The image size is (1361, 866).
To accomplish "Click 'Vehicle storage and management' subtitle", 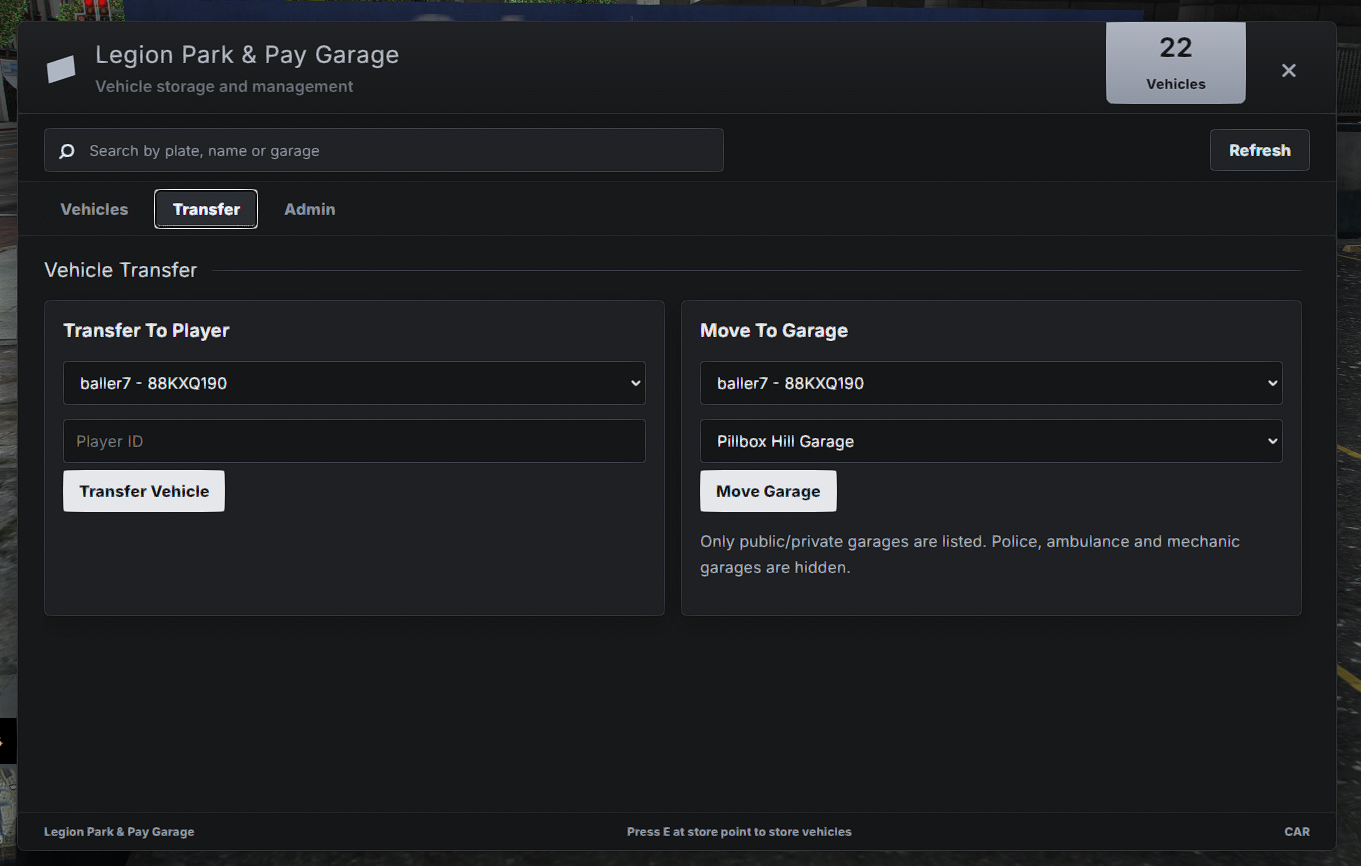I will click(224, 87).
